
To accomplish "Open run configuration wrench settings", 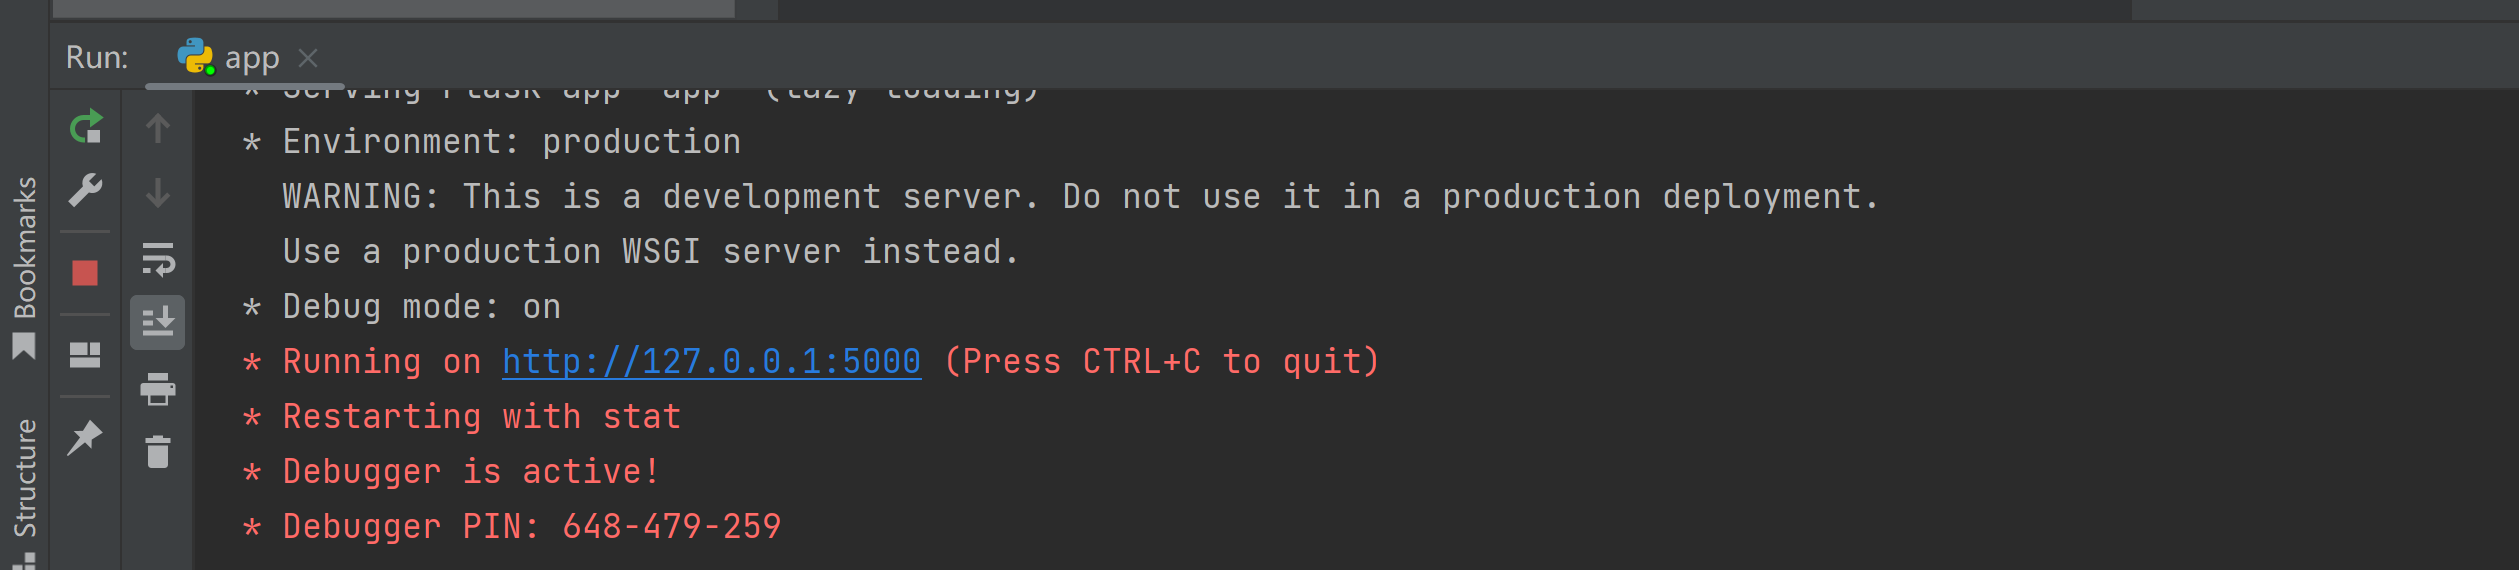I will 86,190.
